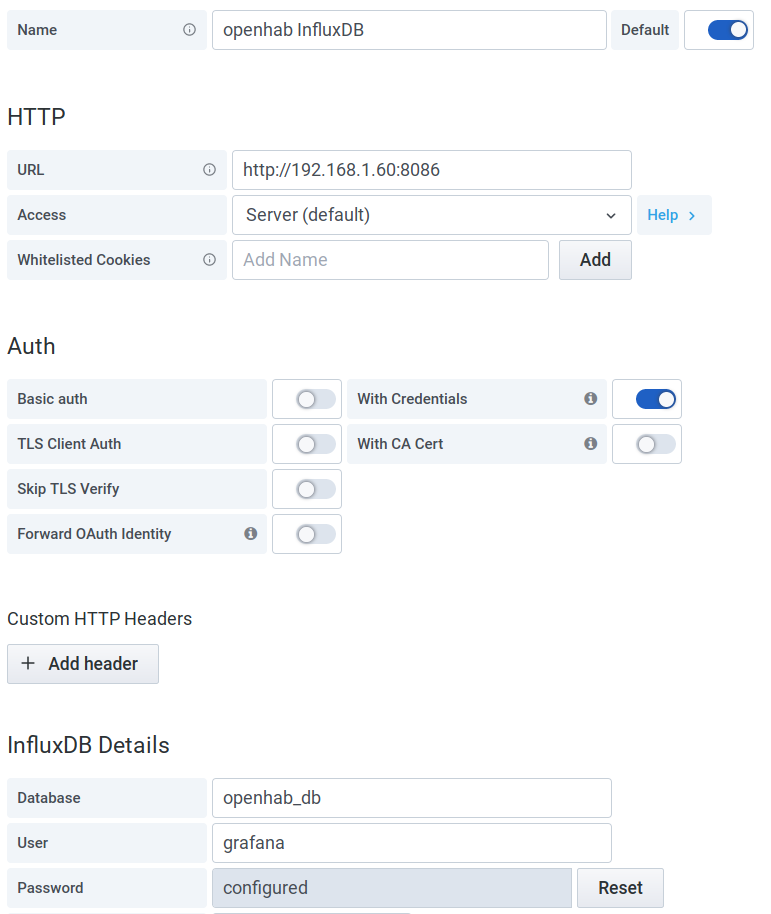The height and width of the screenshot is (914, 771).
Task: Click the HTTP section heading
Action: (36, 117)
